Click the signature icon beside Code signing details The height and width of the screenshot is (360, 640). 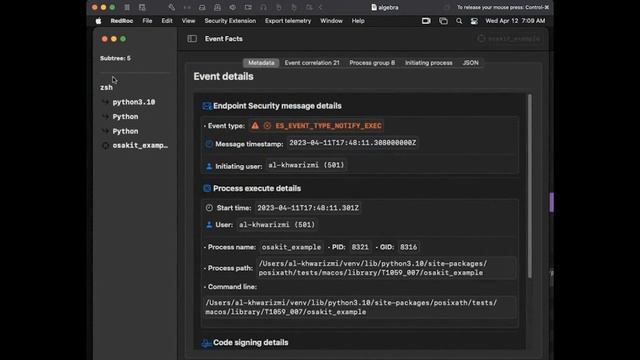click(207, 343)
